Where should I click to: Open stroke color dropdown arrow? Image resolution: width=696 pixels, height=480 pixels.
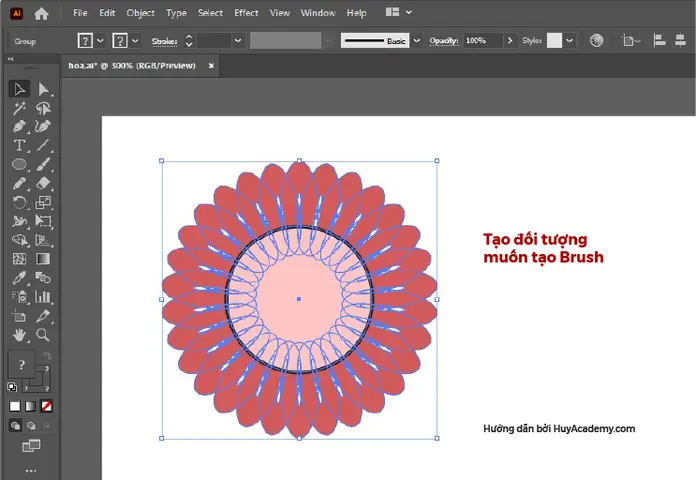135,41
